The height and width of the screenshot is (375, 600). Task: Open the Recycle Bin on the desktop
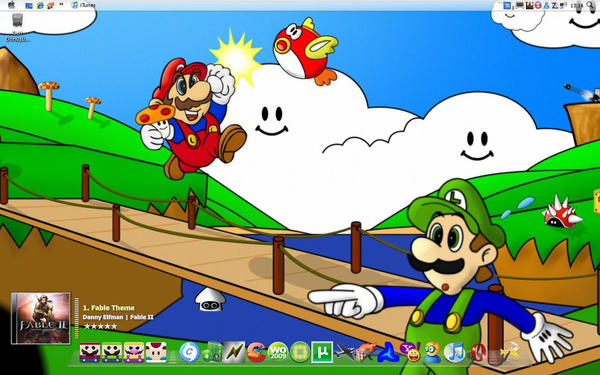point(17,28)
